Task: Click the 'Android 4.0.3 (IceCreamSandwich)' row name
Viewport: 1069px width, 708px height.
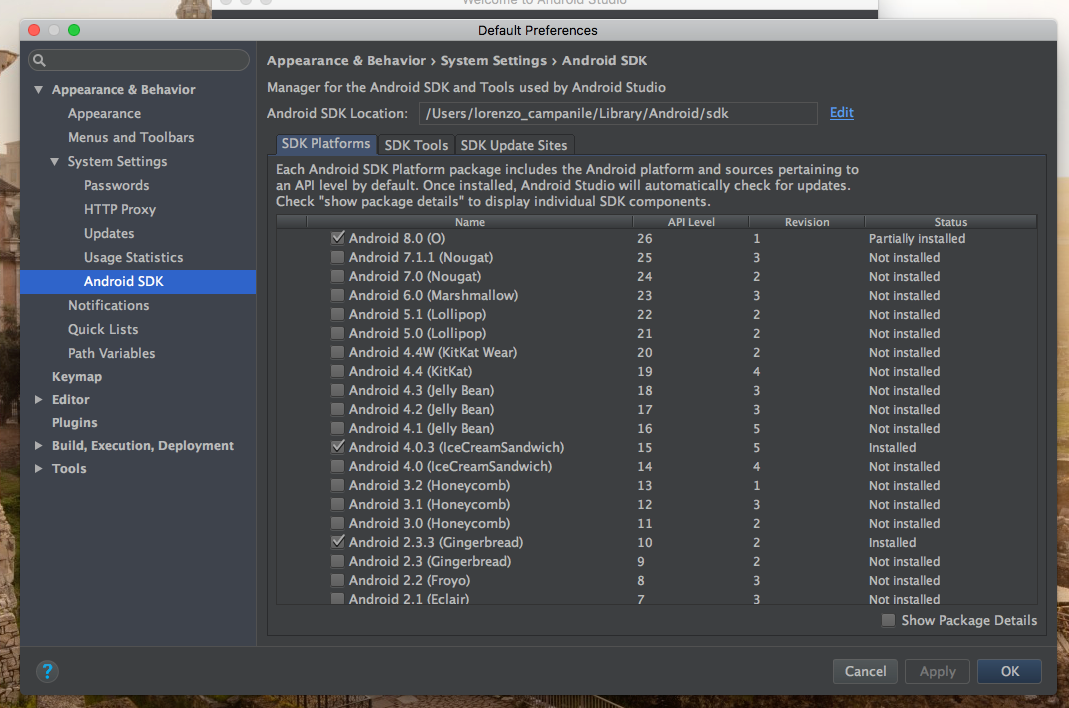Action: 456,447
